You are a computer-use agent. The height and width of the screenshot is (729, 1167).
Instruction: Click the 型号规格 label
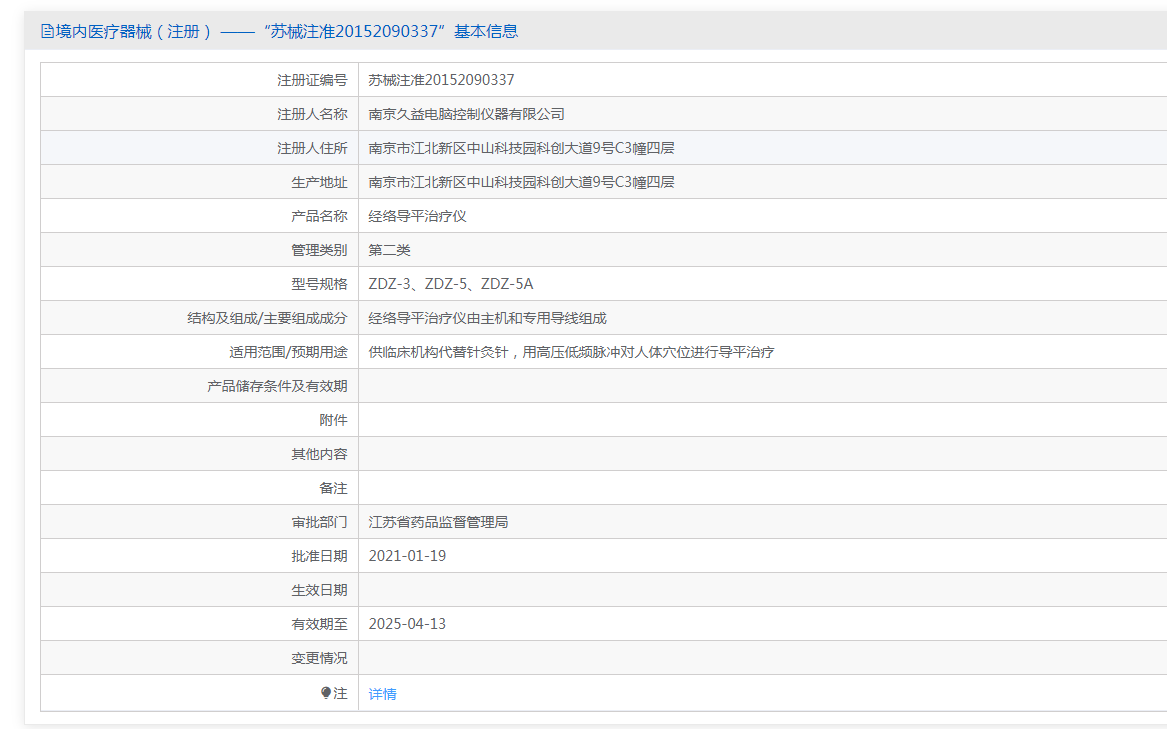coord(319,284)
